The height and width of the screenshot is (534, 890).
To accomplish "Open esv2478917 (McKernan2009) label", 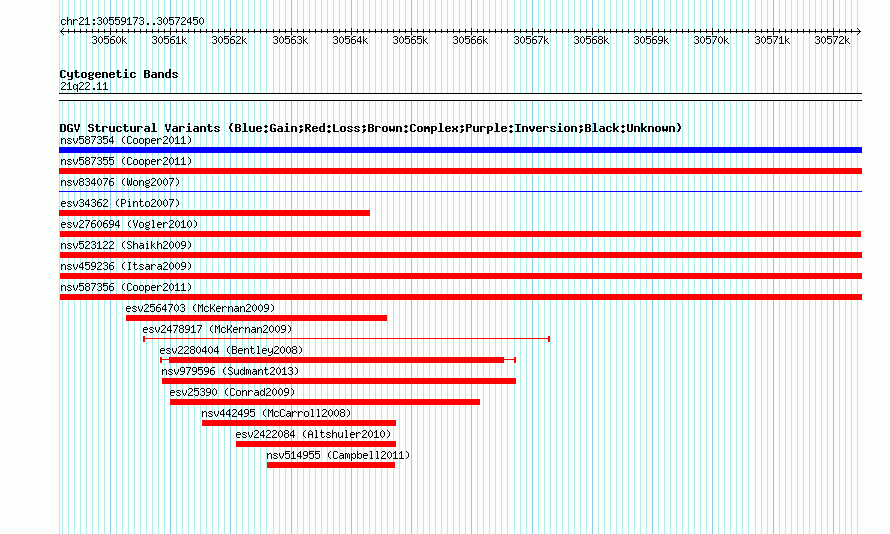I will [x=217, y=329].
